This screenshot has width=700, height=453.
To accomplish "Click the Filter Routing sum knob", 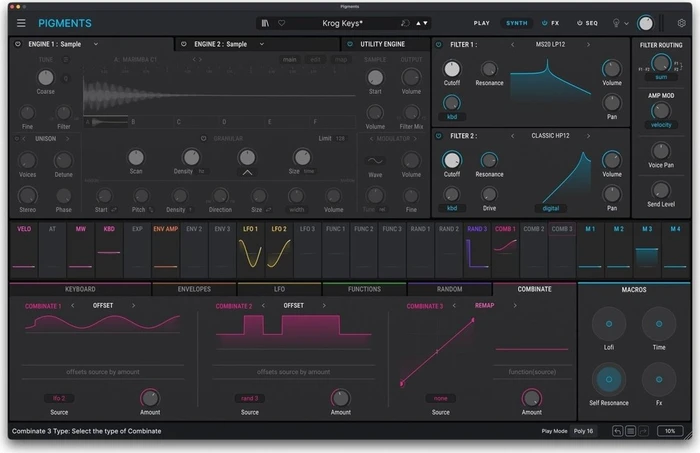I will 661,63.
